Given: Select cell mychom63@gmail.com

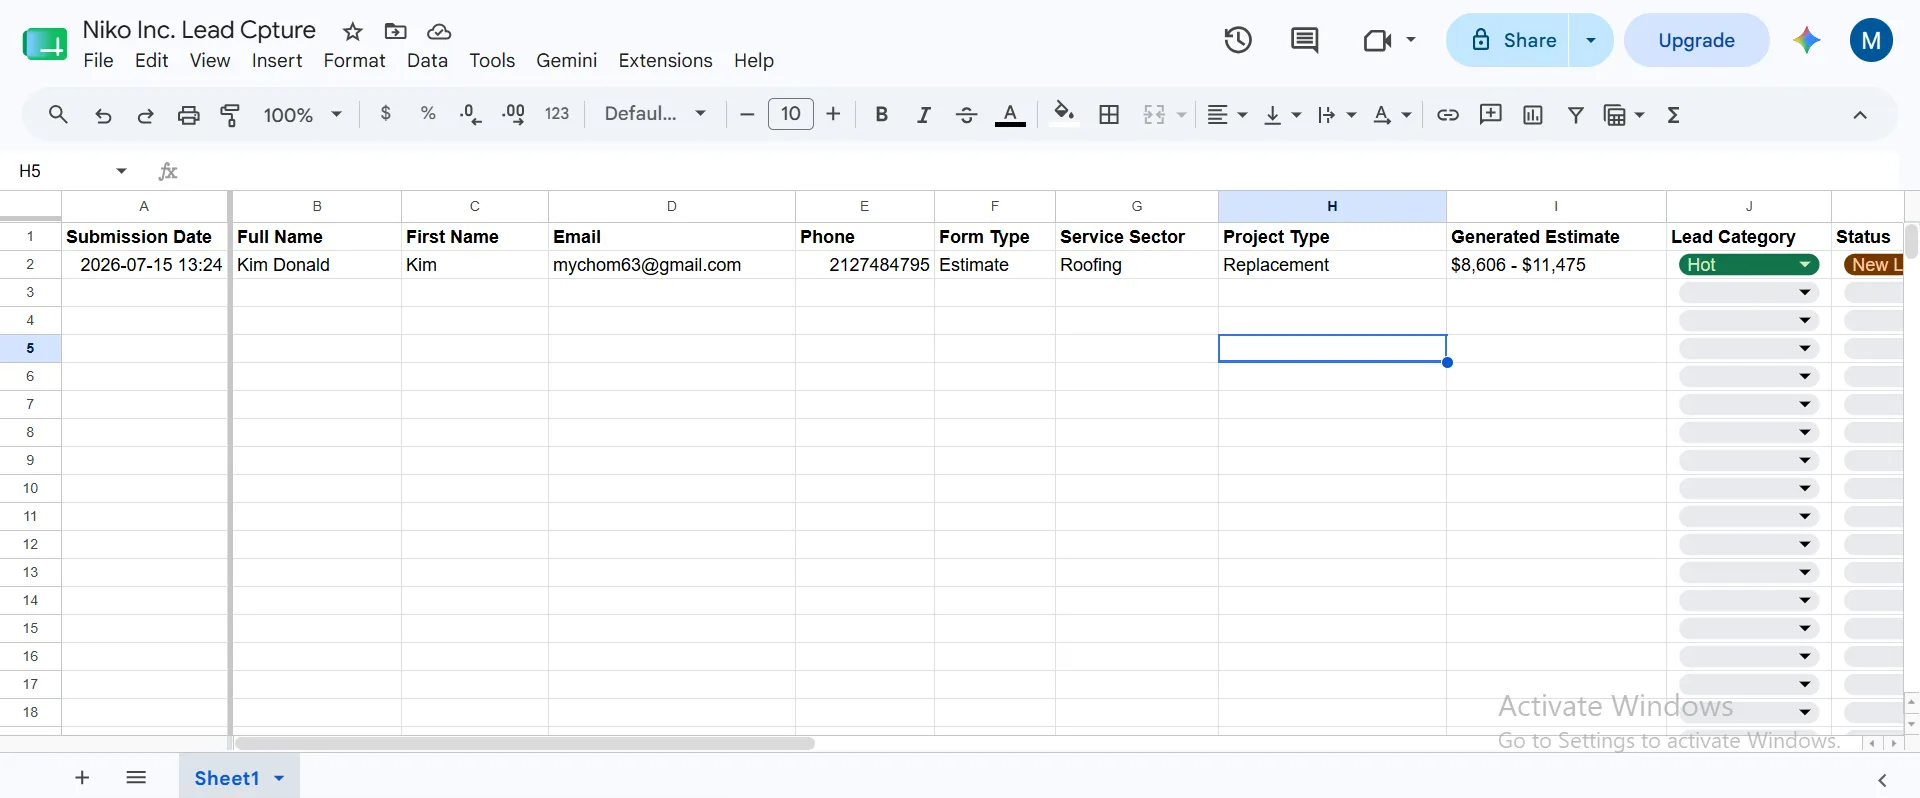Looking at the screenshot, I should point(671,265).
